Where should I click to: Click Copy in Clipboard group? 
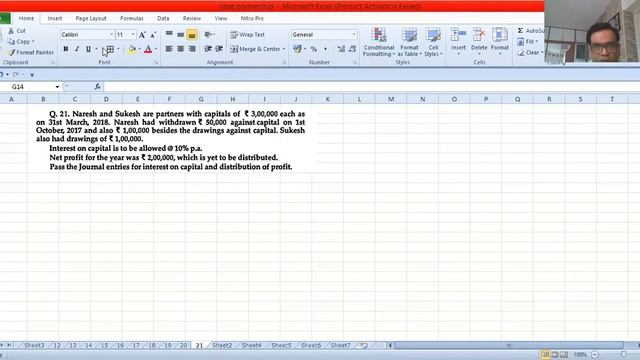coord(20,42)
